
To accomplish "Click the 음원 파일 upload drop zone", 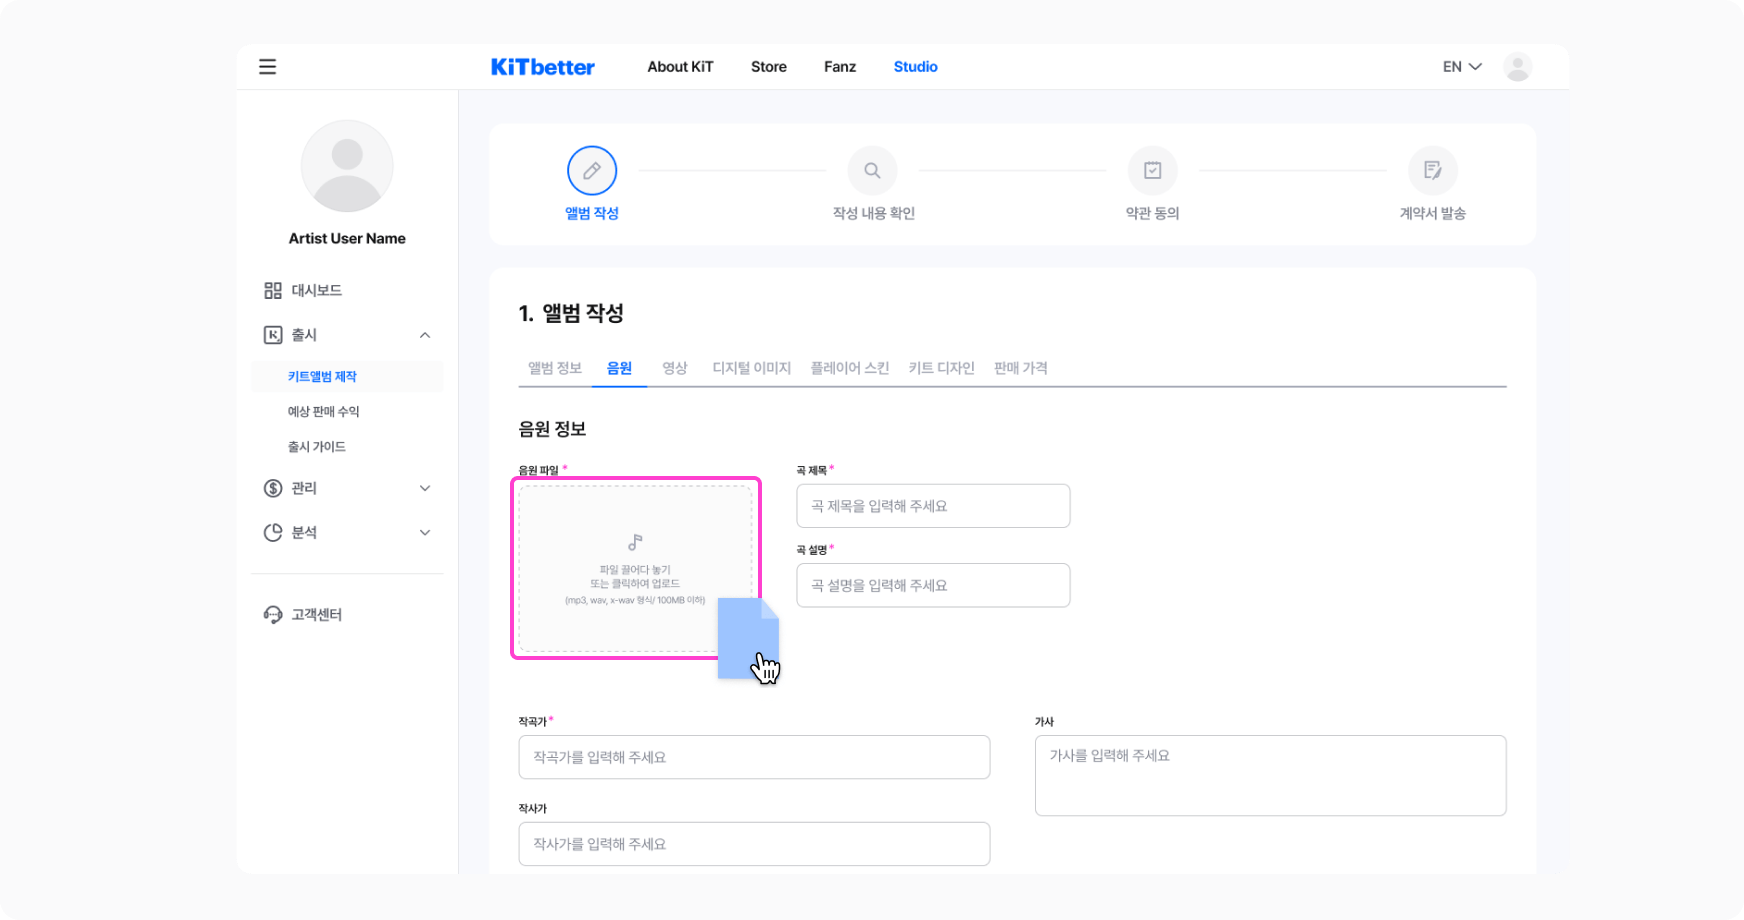I will click(x=634, y=568).
